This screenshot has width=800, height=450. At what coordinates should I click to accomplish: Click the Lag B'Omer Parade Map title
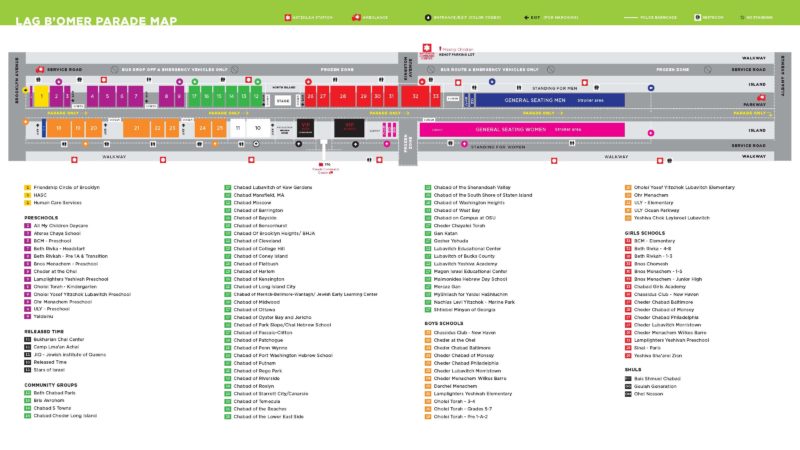pos(96,21)
